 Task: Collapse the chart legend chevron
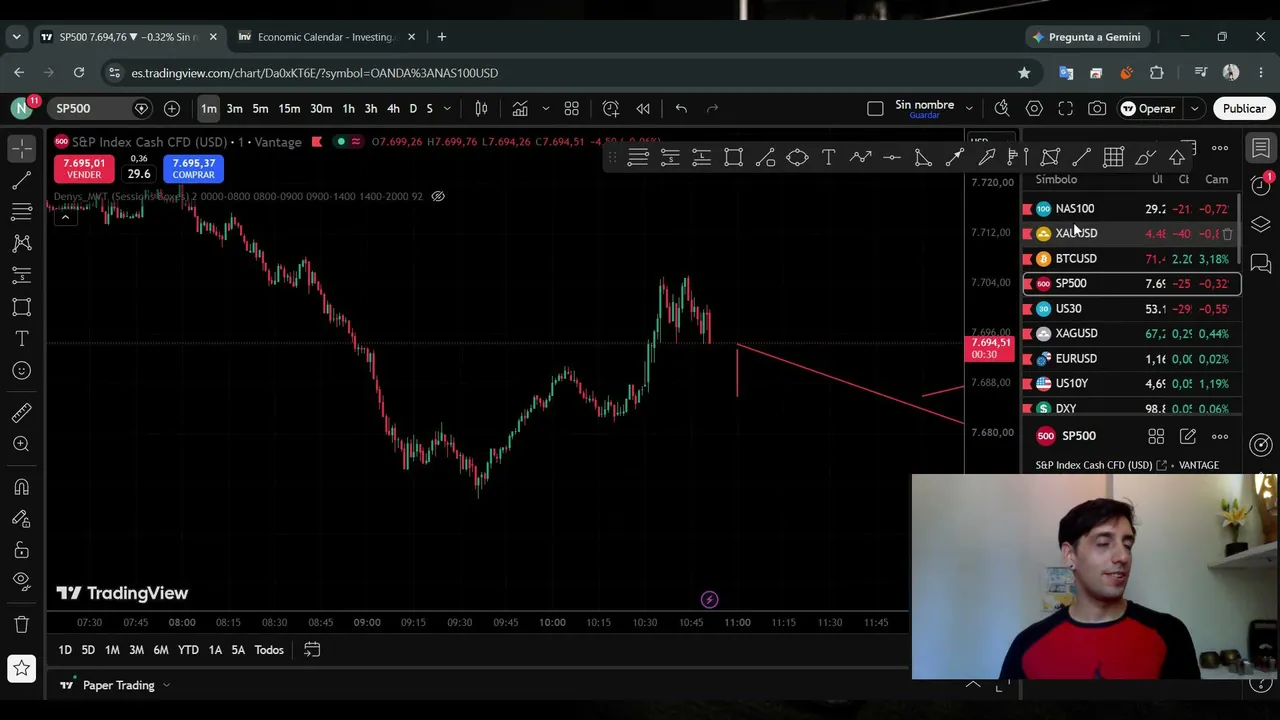point(65,216)
